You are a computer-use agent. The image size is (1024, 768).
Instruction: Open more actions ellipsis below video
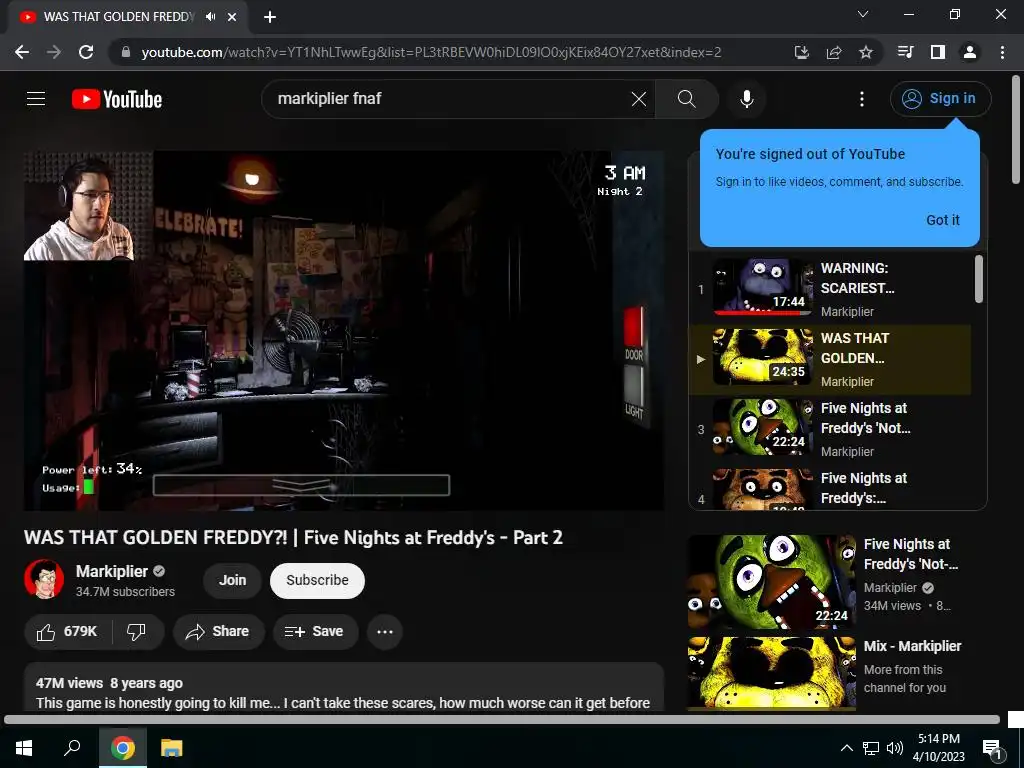[x=385, y=632]
